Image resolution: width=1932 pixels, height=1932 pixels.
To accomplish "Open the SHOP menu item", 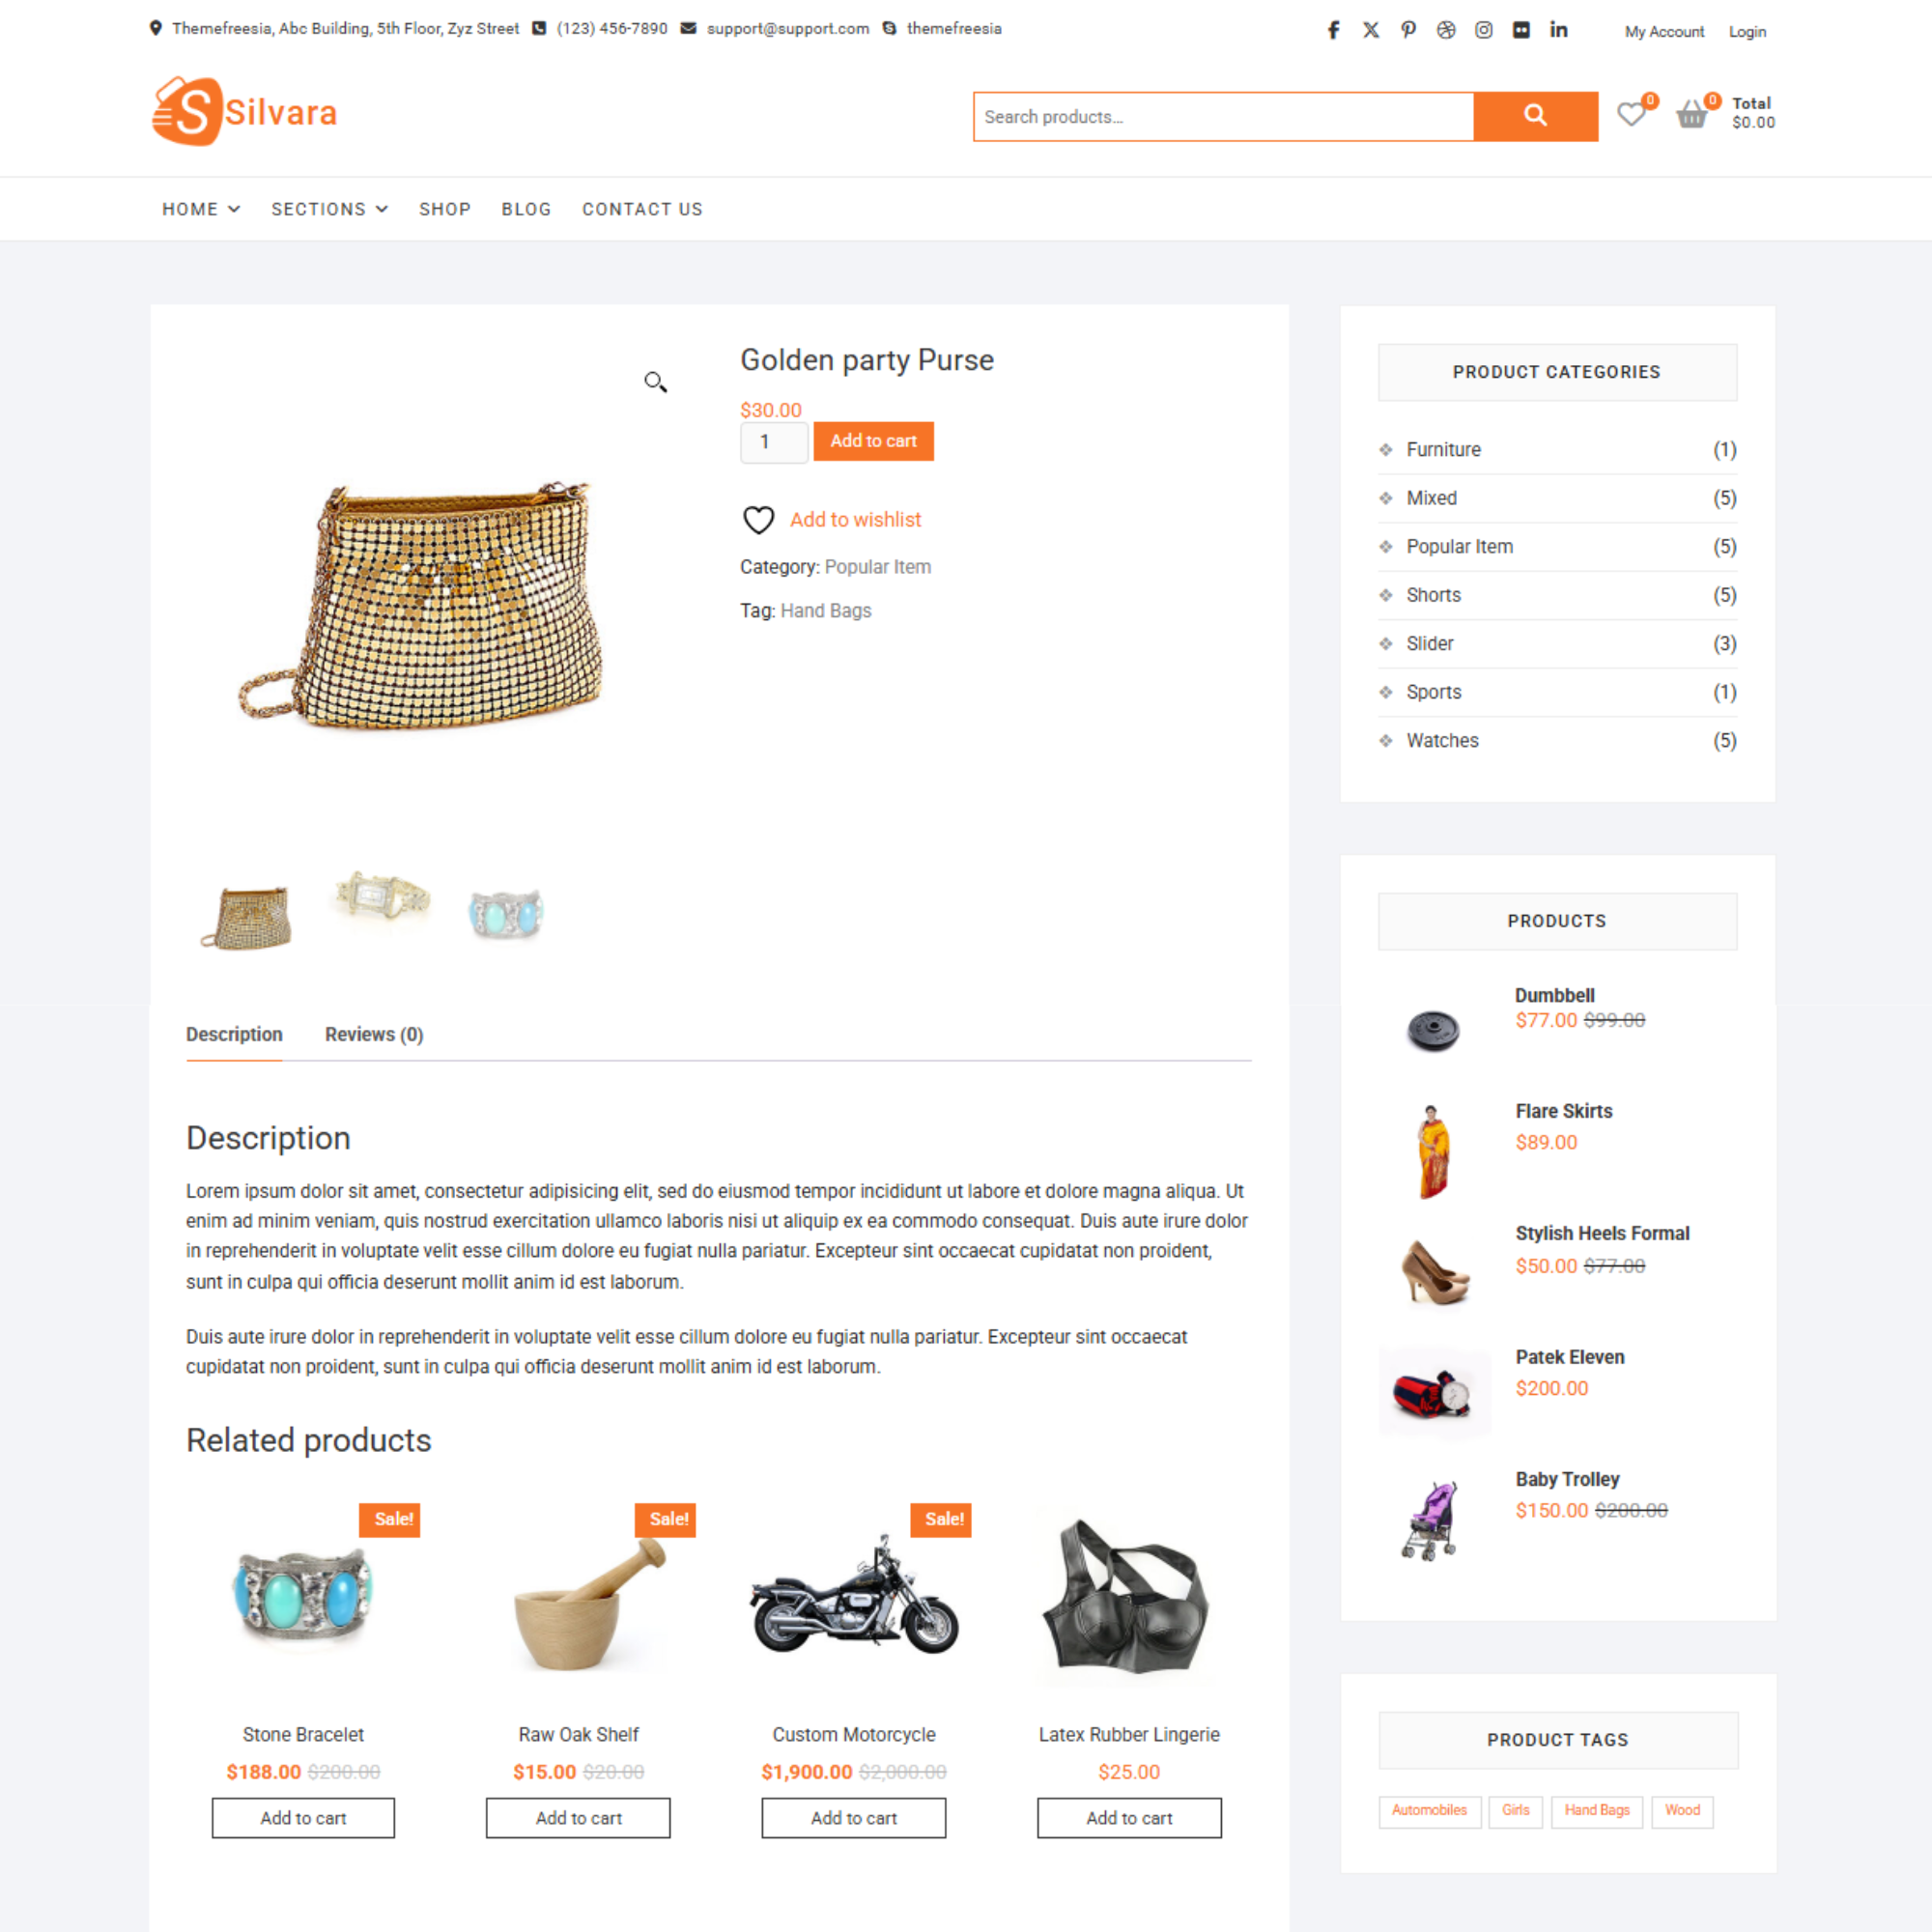I will [x=445, y=209].
